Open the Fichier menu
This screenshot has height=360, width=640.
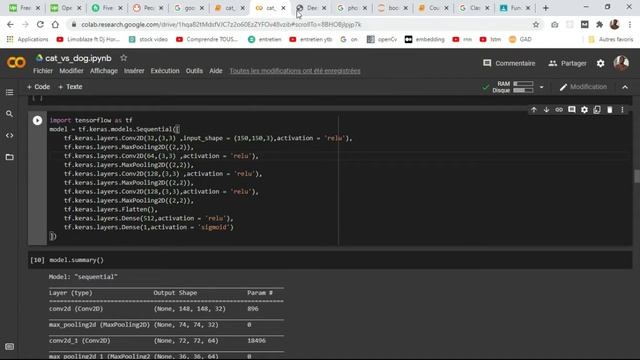(43, 71)
